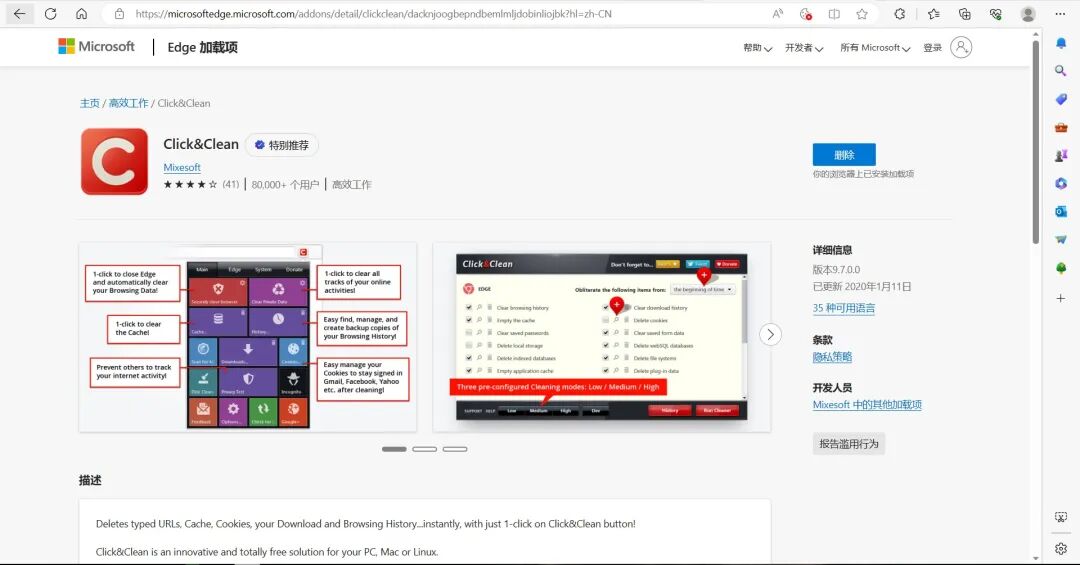Click the tracking prevention icon in address bar
Viewport: 1080px width, 565px height.
tap(806, 14)
